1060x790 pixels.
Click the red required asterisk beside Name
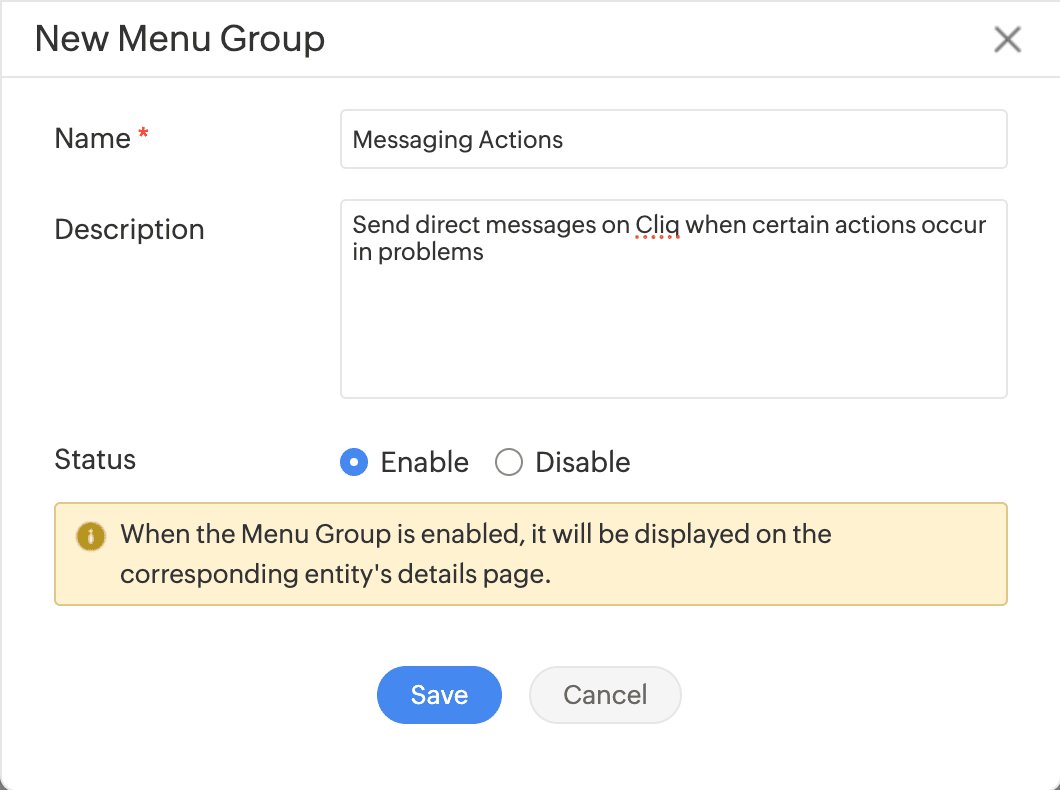[143, 136]
